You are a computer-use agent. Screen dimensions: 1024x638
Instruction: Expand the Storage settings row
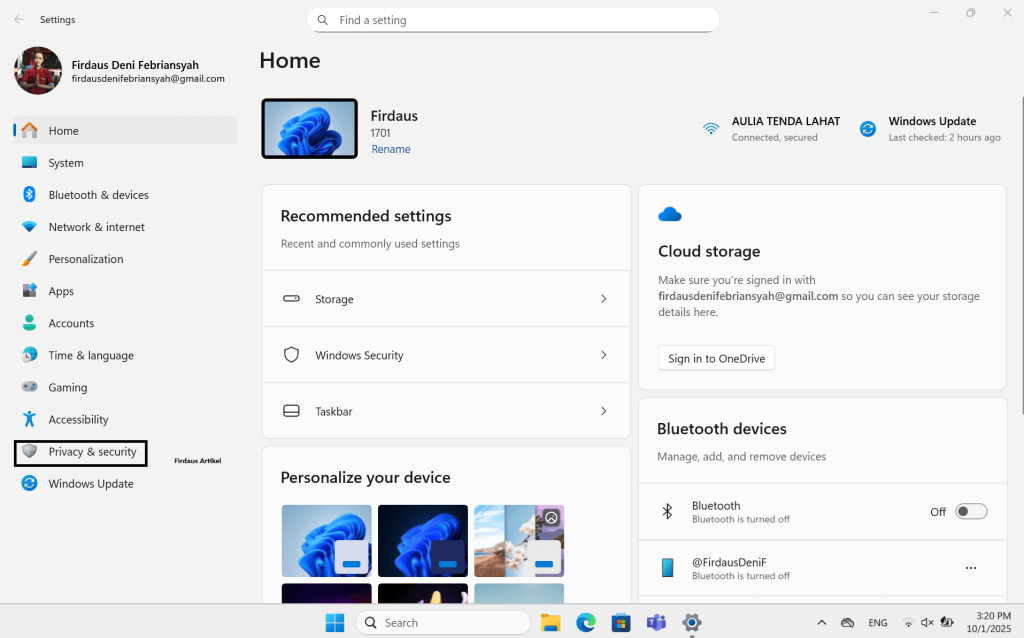603,299
